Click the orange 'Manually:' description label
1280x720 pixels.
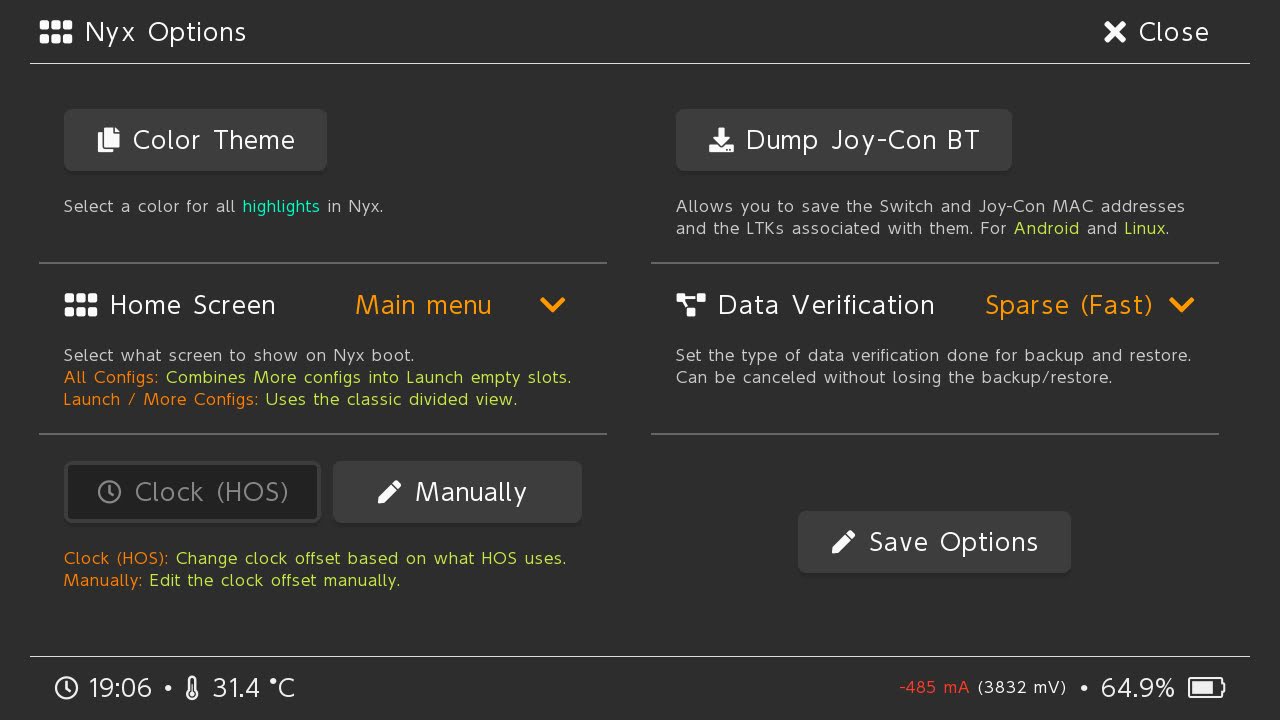pos(103,581)
